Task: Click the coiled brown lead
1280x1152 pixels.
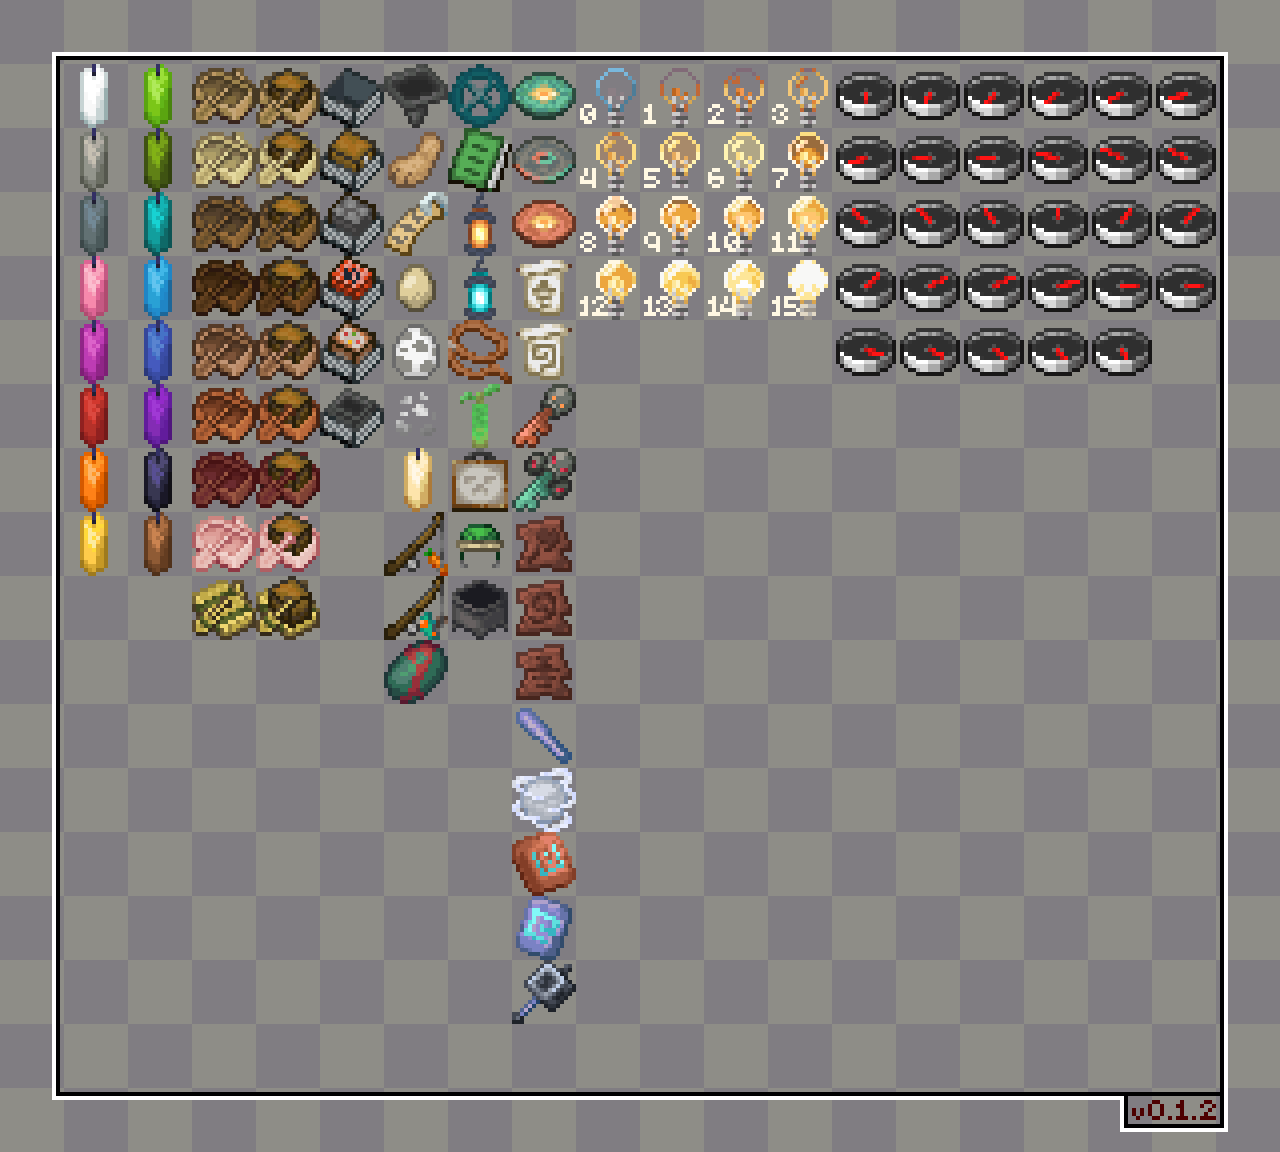Action: [479, 352]
